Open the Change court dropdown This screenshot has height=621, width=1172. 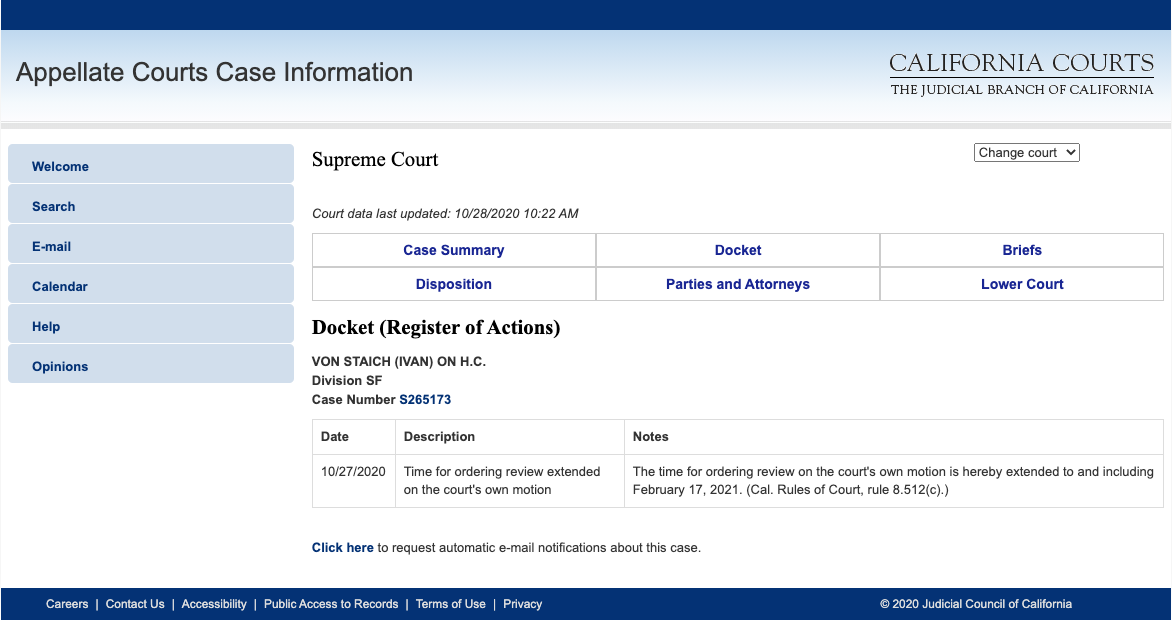(x=1026, y=153)
